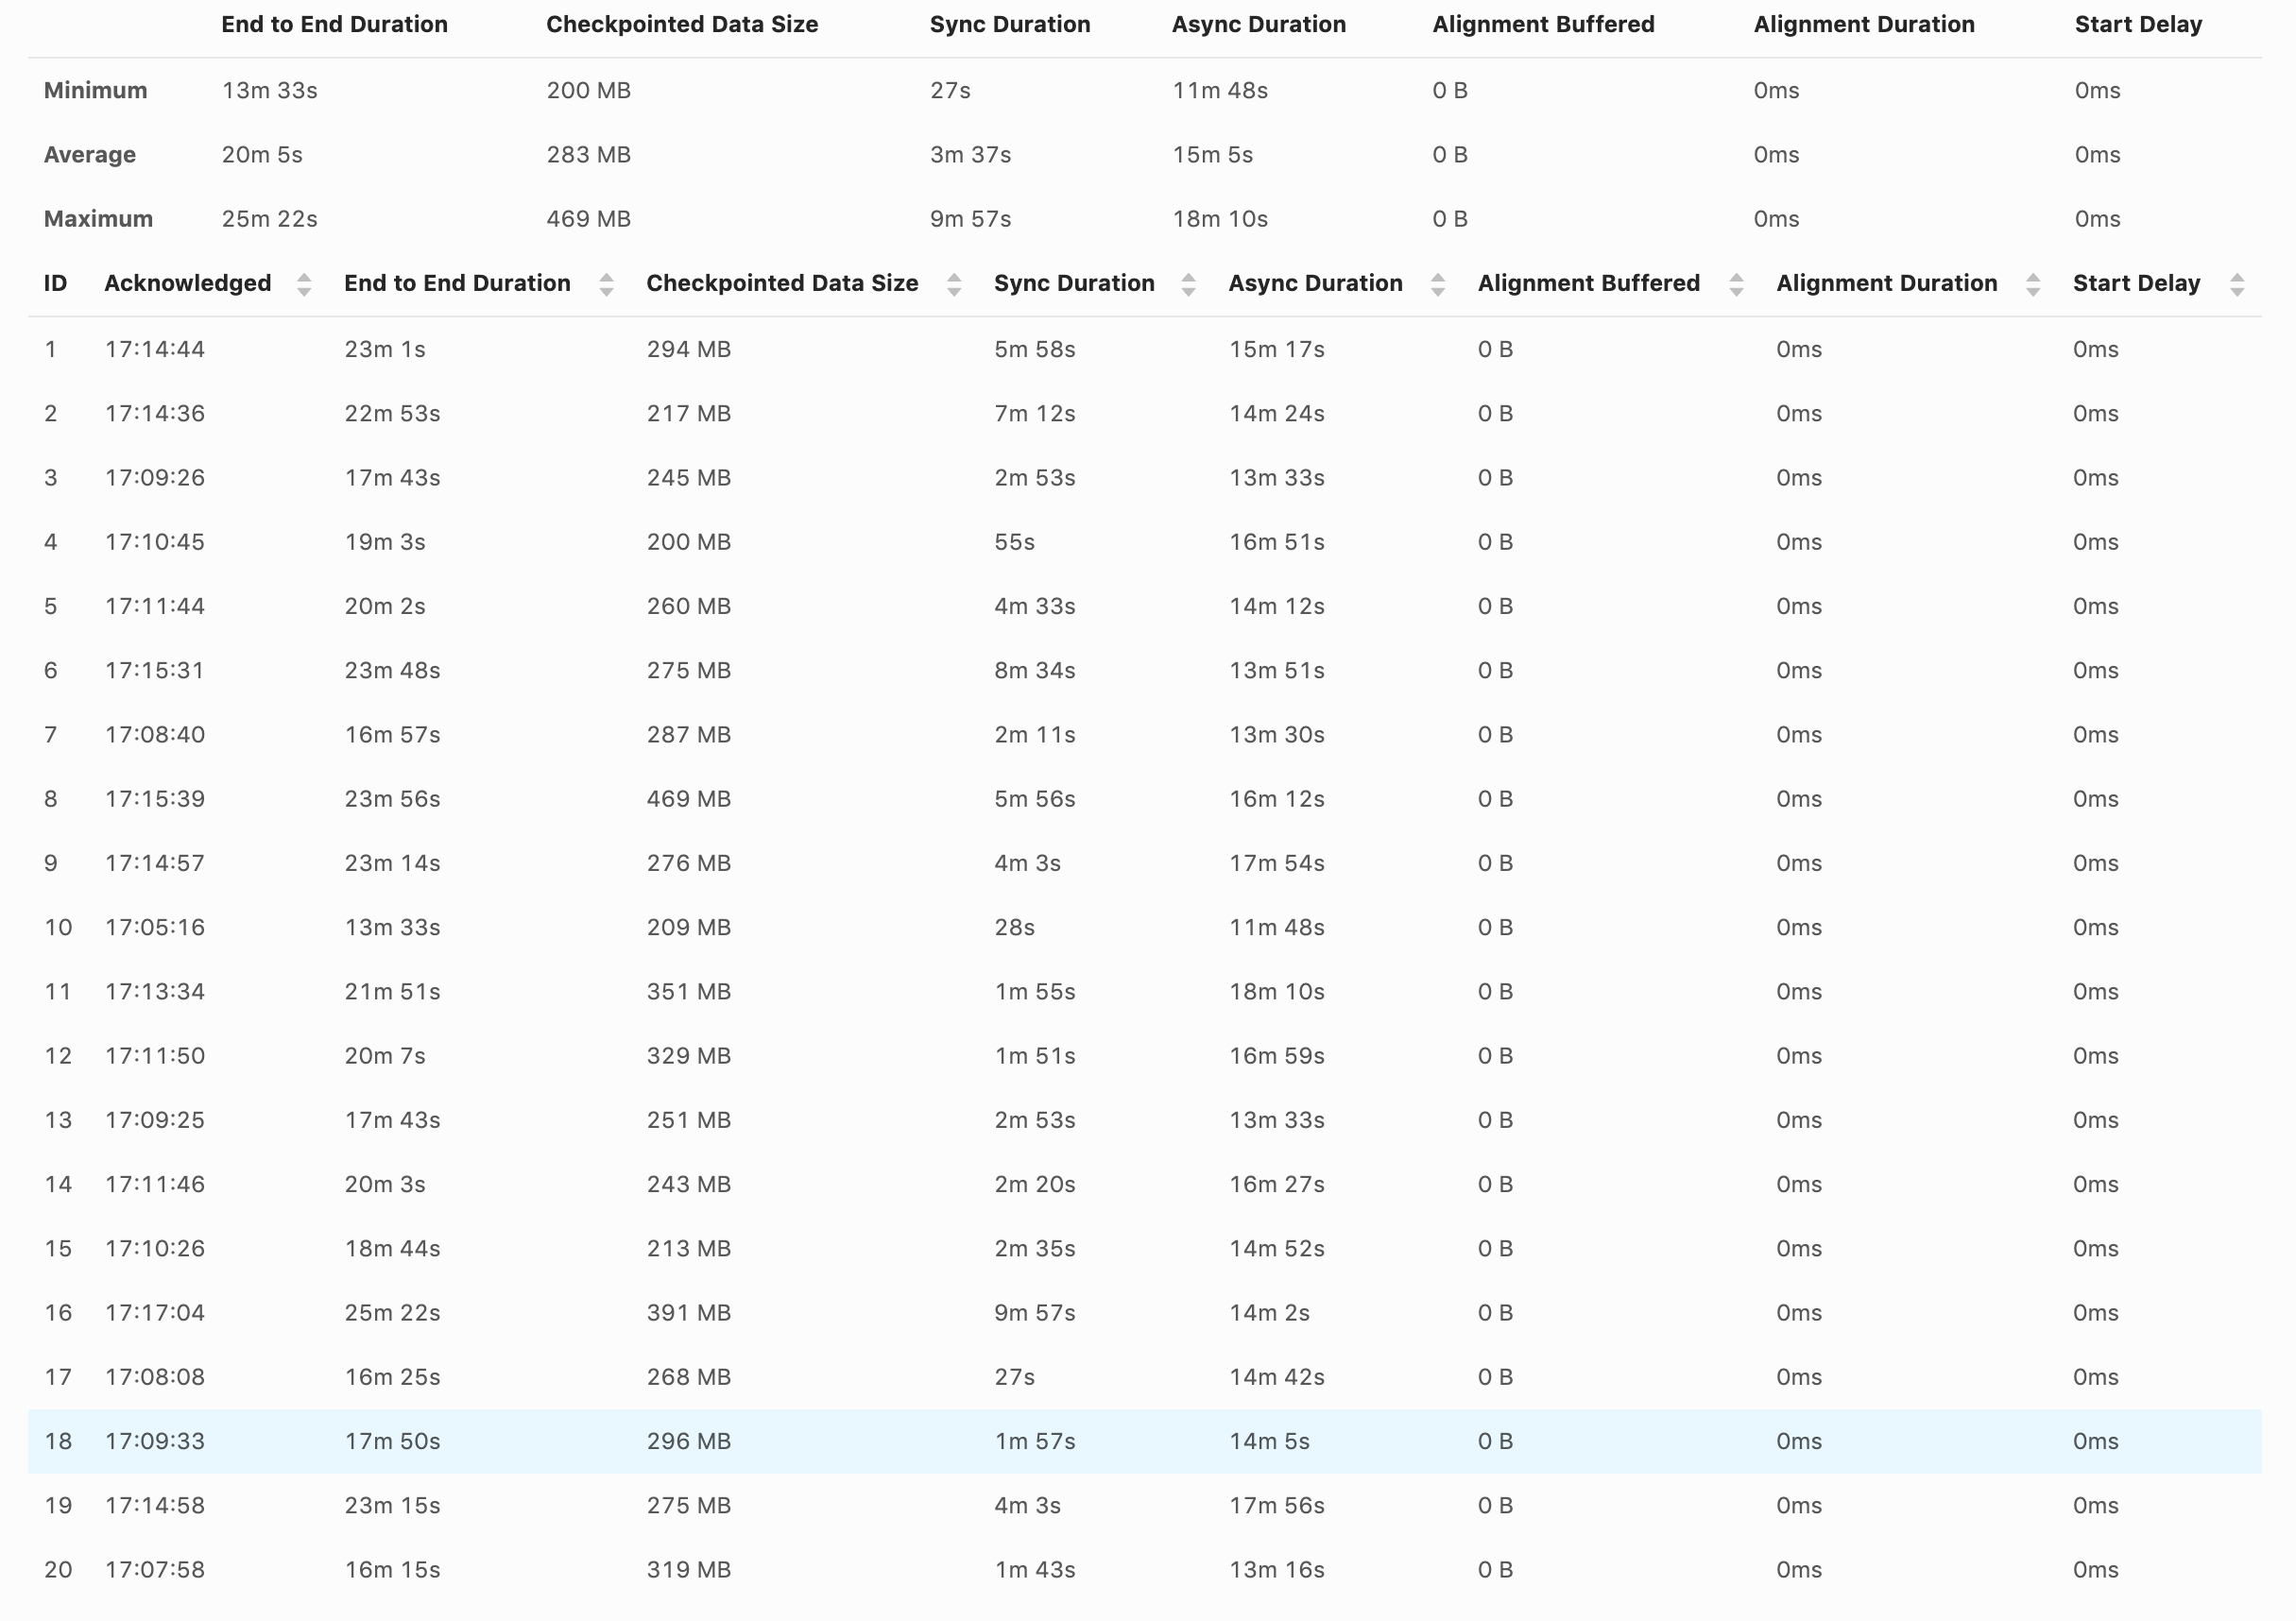2296x1621 pixels.
Task: Click the Minimum summary row label
Action: tap(95, 91)
